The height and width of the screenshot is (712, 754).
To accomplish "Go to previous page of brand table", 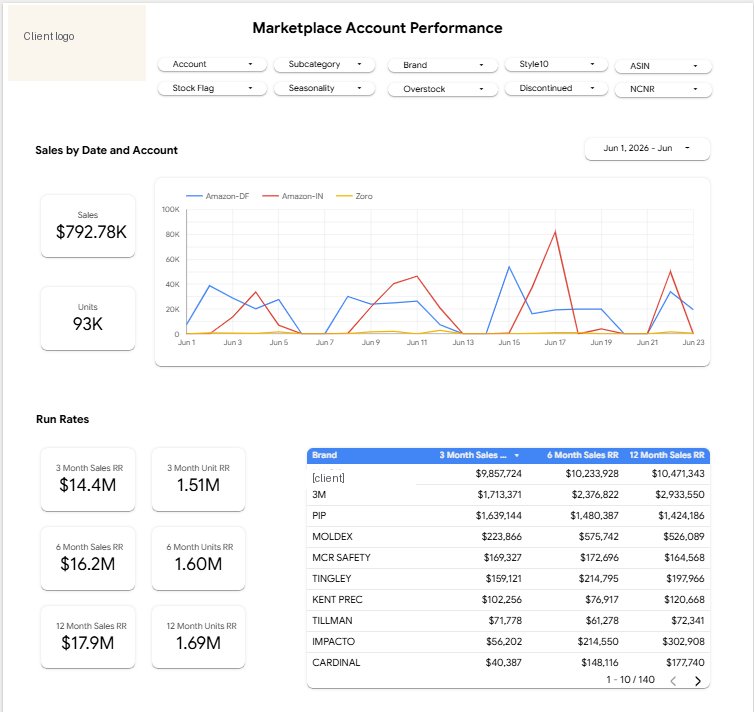I will (x=673, y=680).
